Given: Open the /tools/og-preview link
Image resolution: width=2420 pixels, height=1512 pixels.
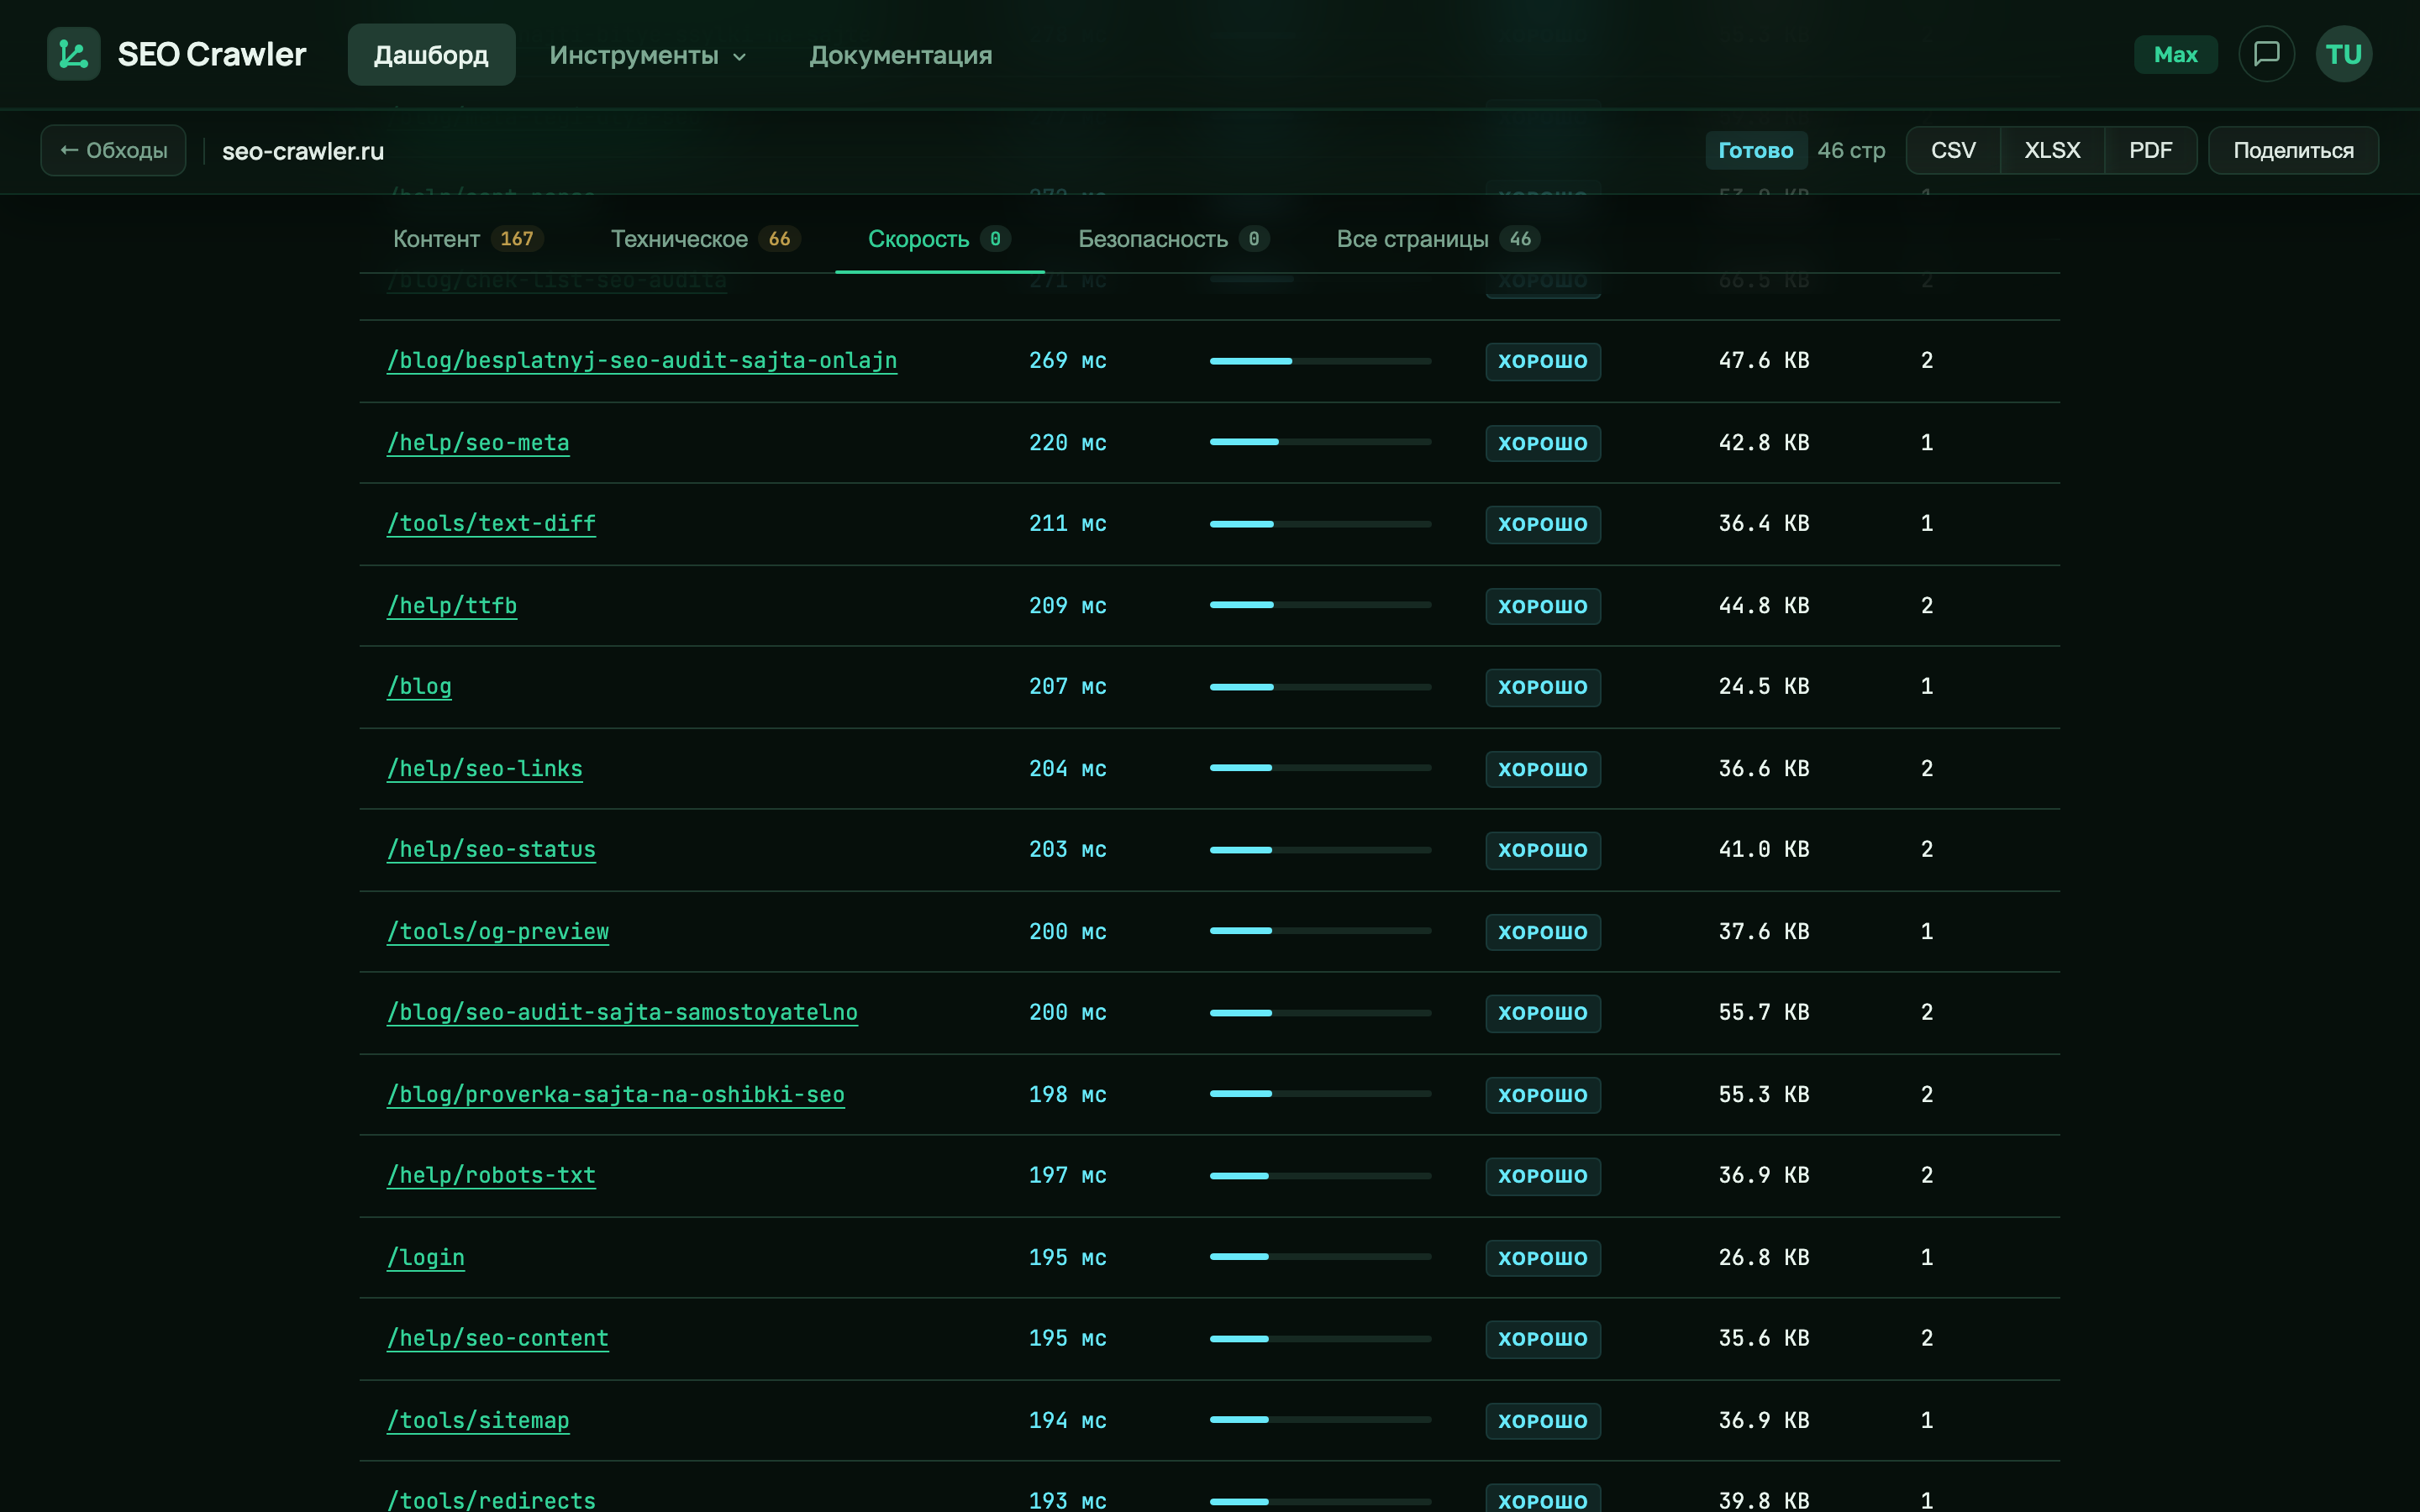Looking at the screenshot, I should tap(498, 932).
